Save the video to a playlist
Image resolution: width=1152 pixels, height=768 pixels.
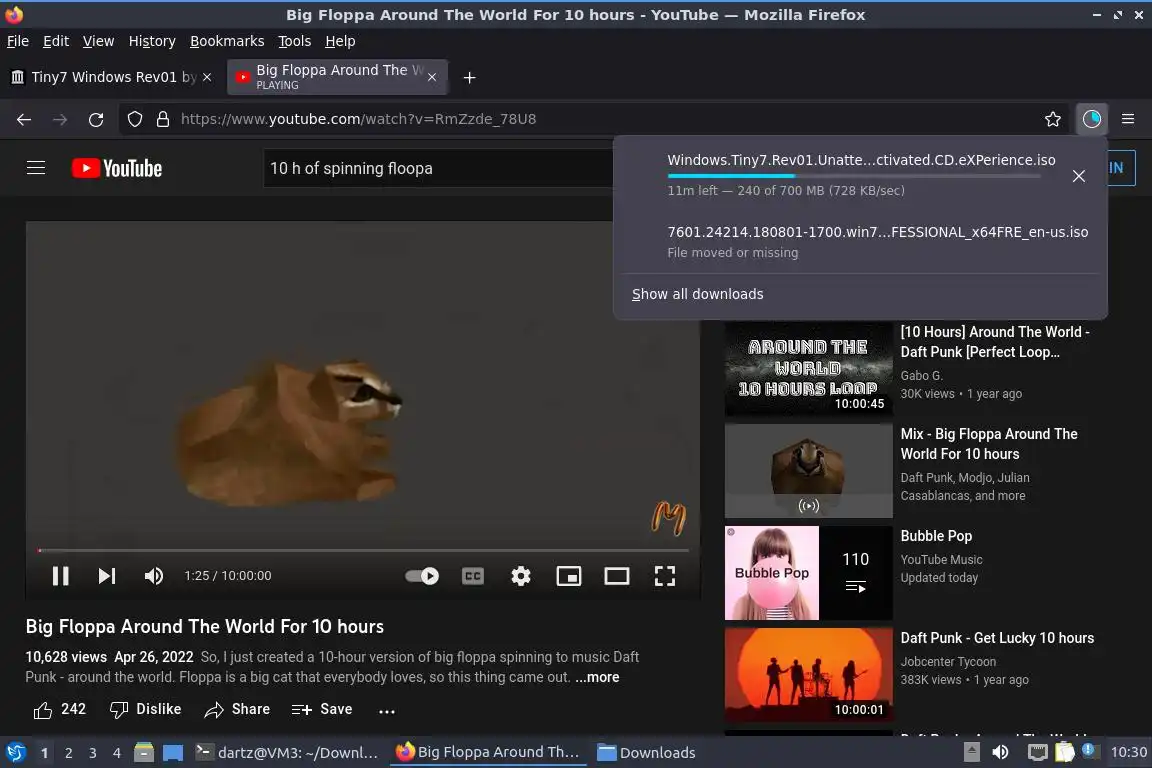(x=322, y=709)
